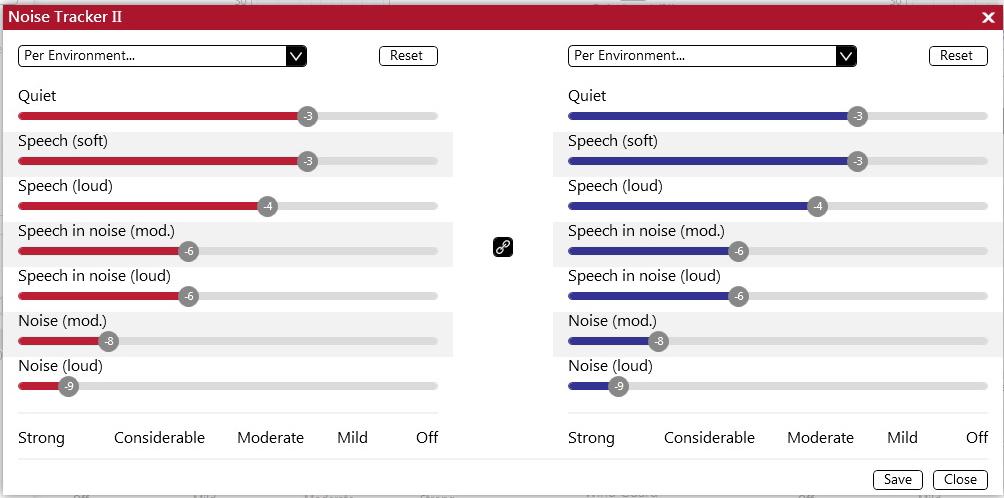Click the left Per Environment combo box
Screen dimensions: 1004x498
coord(163,56)
